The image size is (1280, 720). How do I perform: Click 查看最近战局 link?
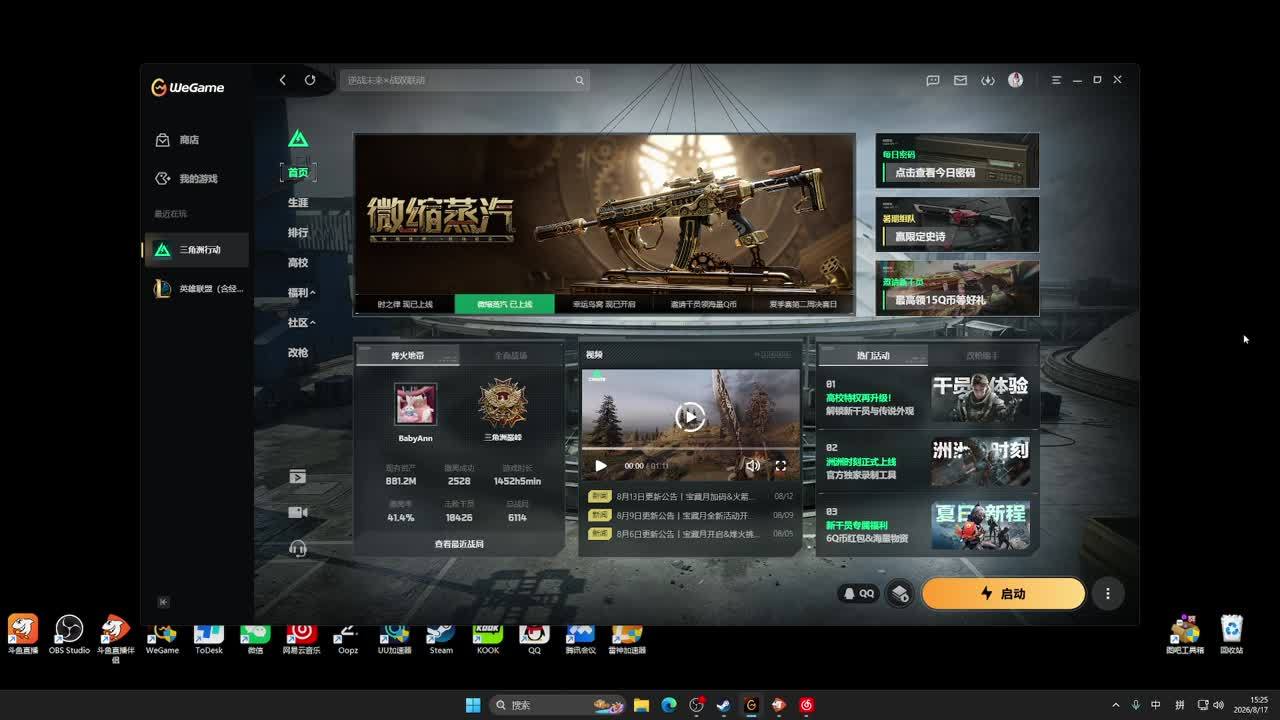click(x=459, y=544)
